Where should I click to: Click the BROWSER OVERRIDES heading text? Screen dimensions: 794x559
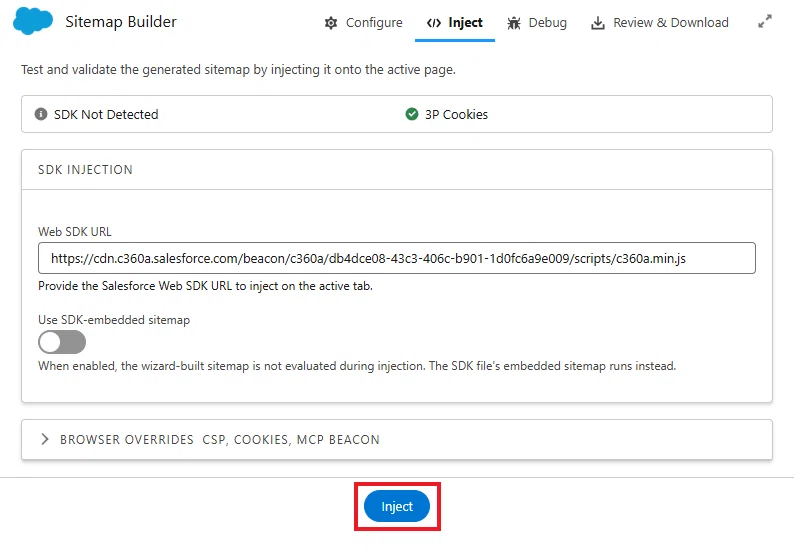127,440
